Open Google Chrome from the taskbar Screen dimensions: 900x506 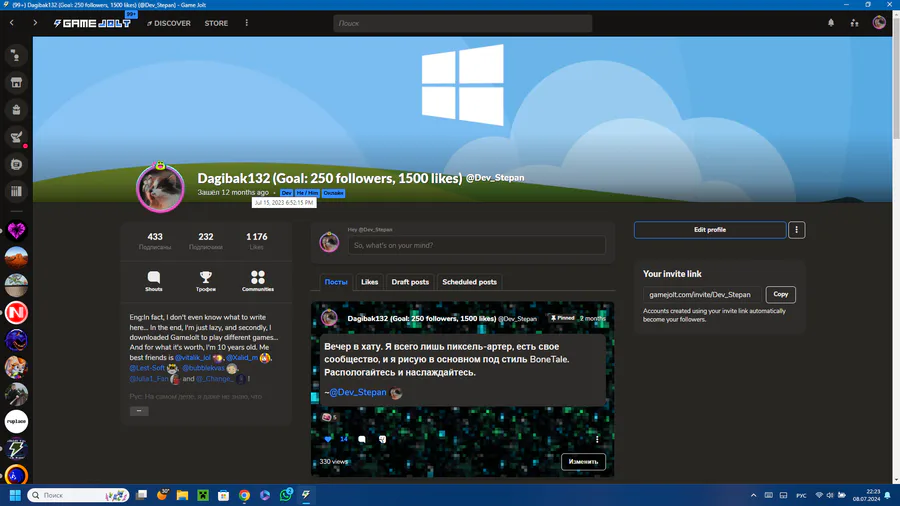point(244,495)
